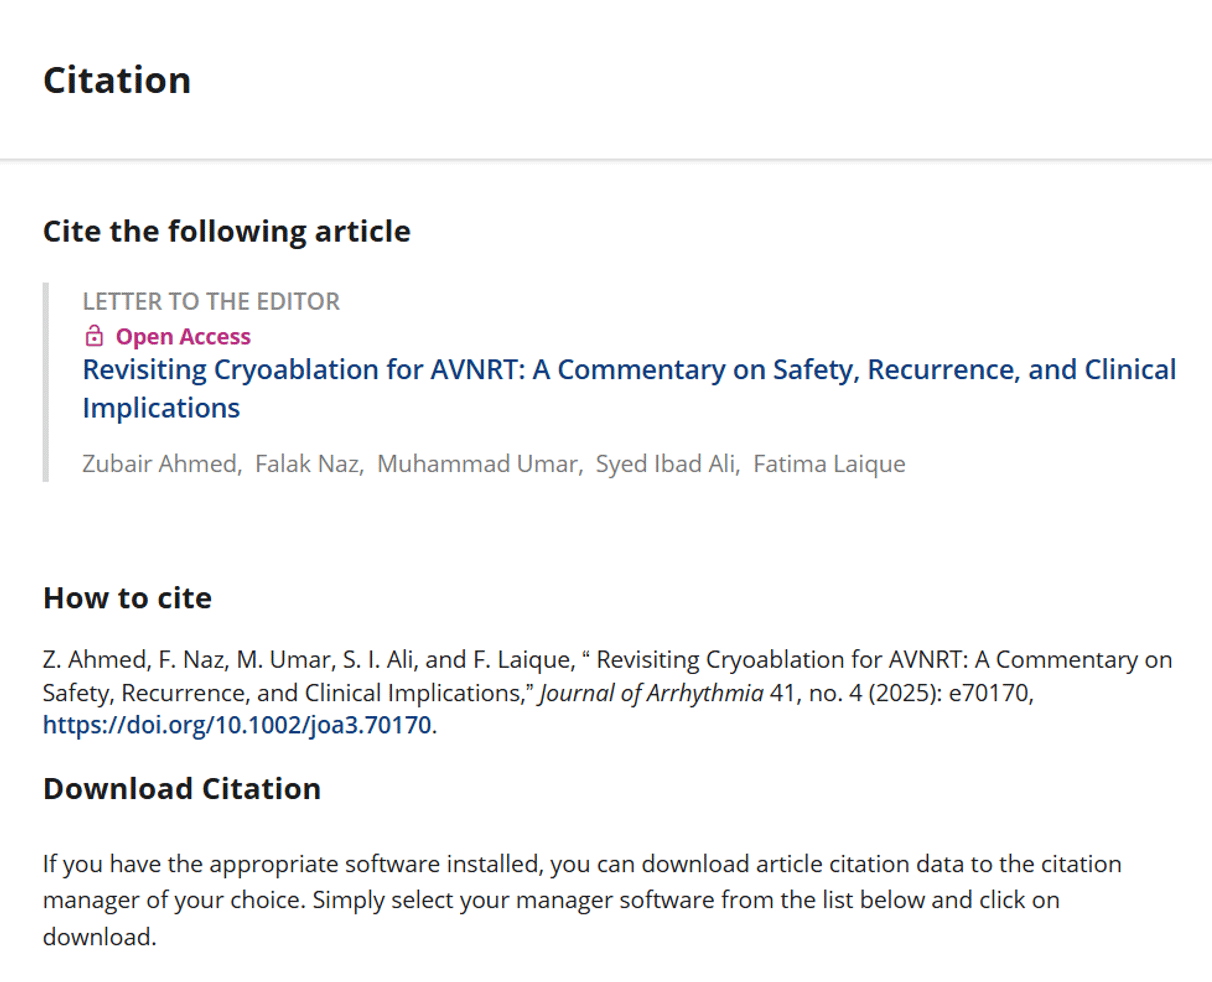
Task: Select author Falak Naz in the author list
Action: pyautogui.click(x=308, y=464)
